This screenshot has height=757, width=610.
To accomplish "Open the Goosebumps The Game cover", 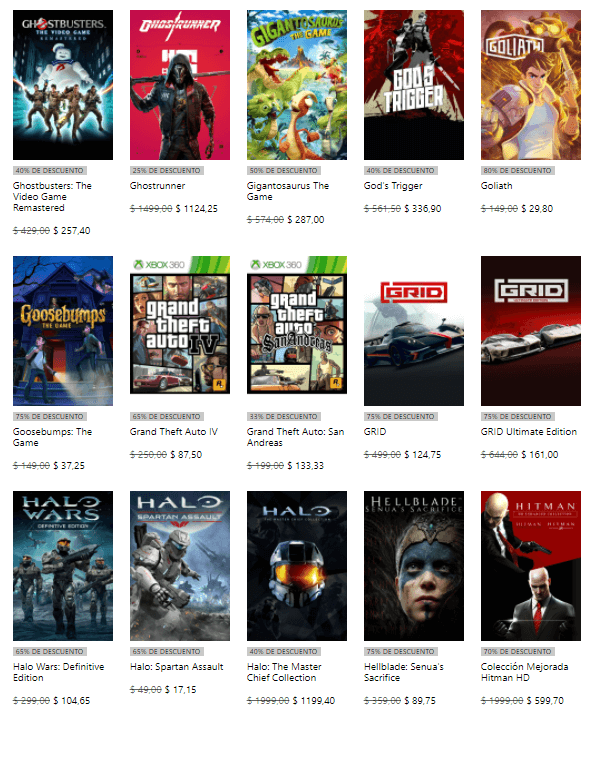I will click(x=63, y=331).
